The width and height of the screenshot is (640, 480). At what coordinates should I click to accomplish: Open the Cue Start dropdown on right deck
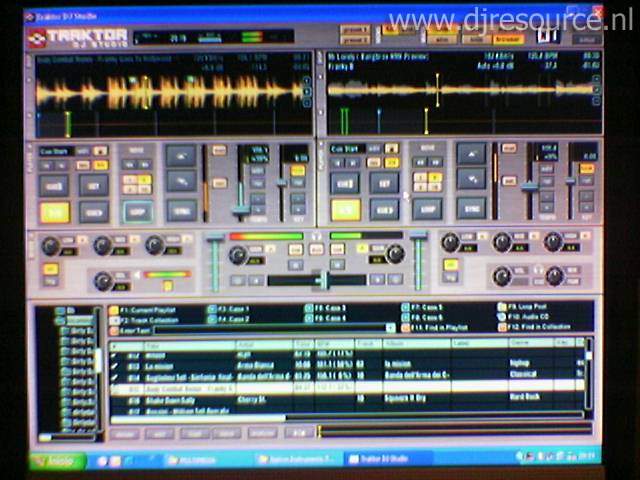tap(347, 149)
